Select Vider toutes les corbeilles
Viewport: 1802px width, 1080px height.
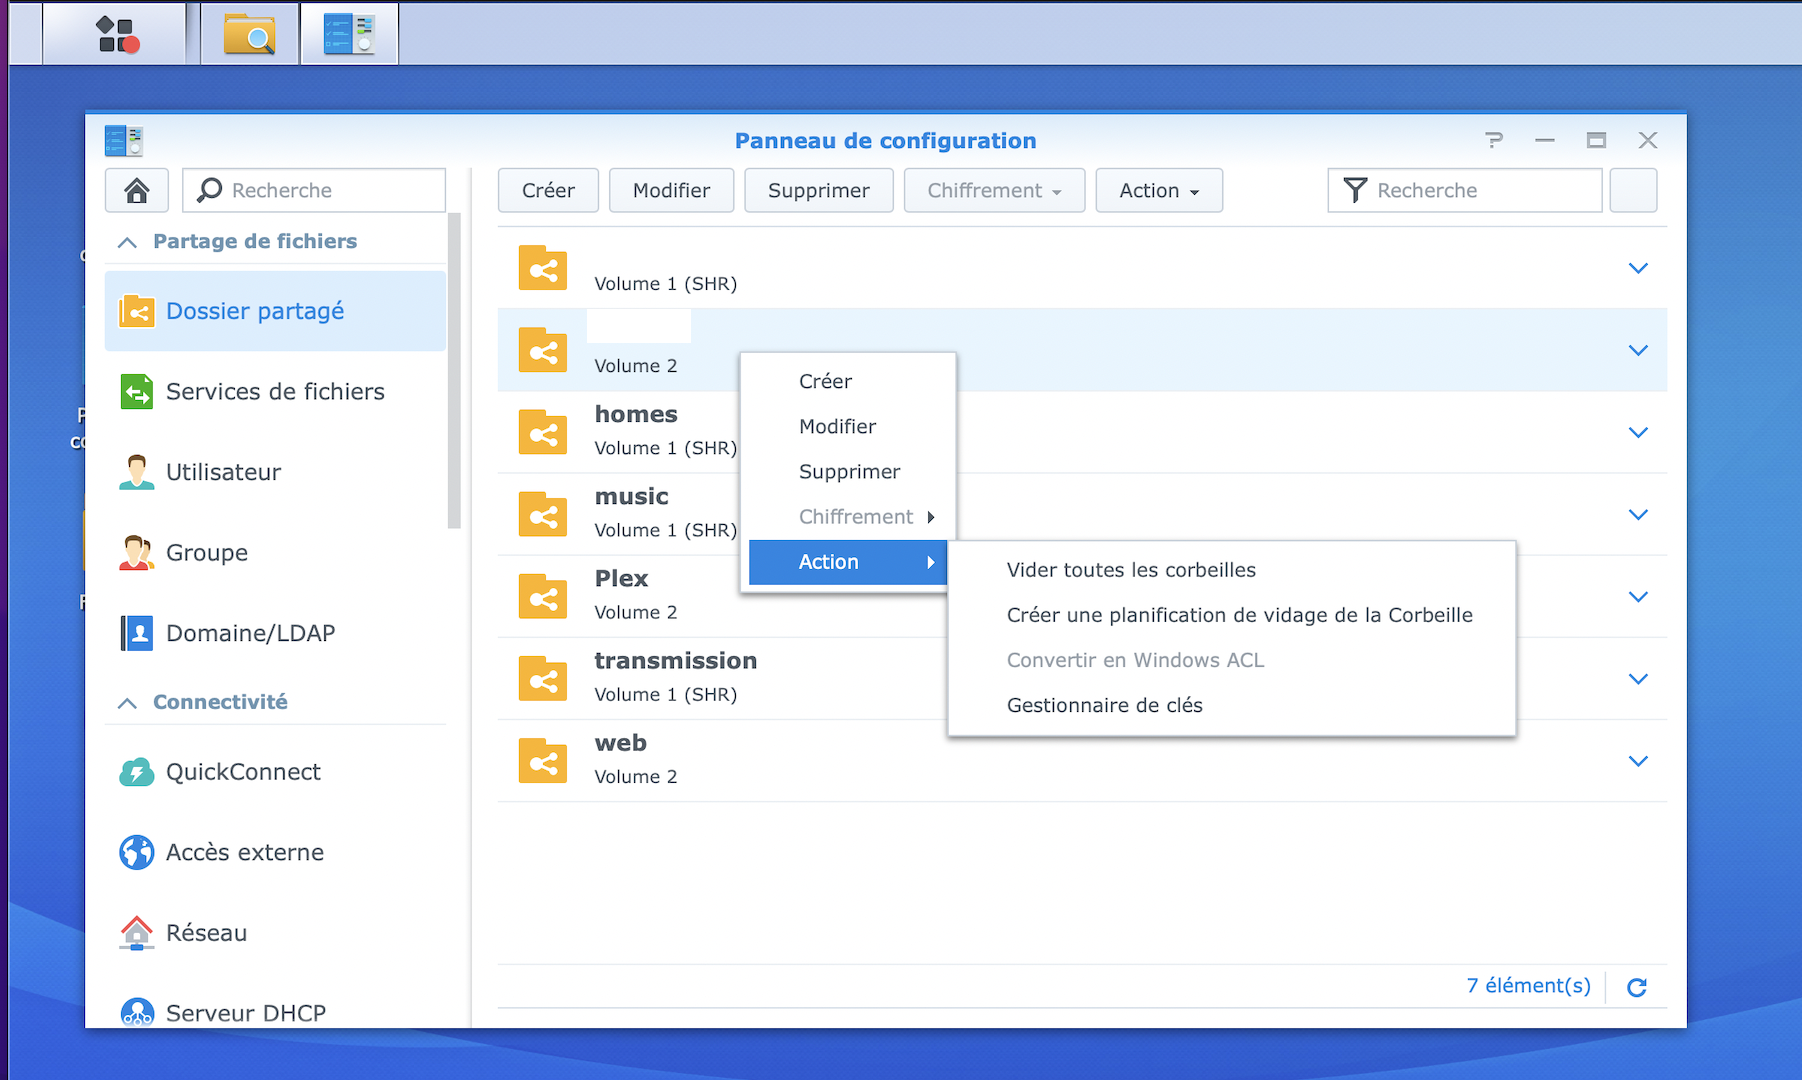(x=1232, y=570)
